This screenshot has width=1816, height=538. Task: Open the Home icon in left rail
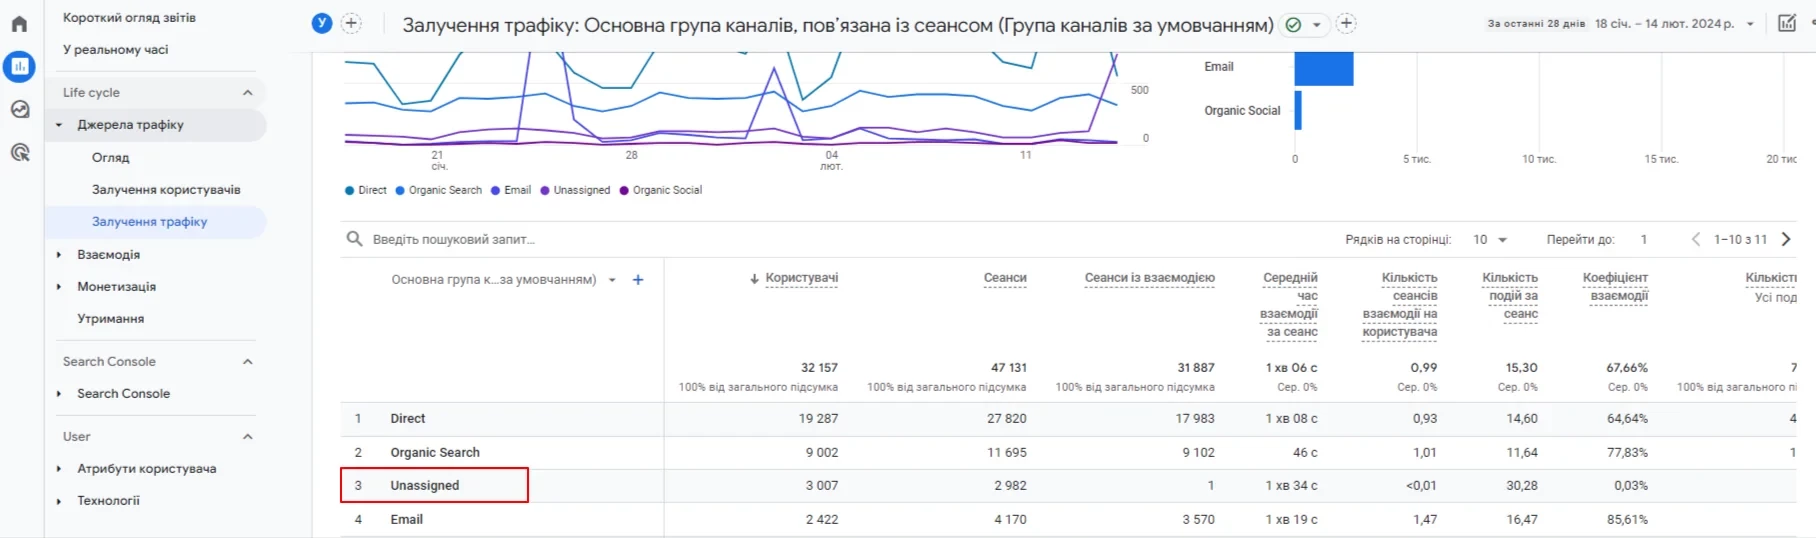[19, 24]
